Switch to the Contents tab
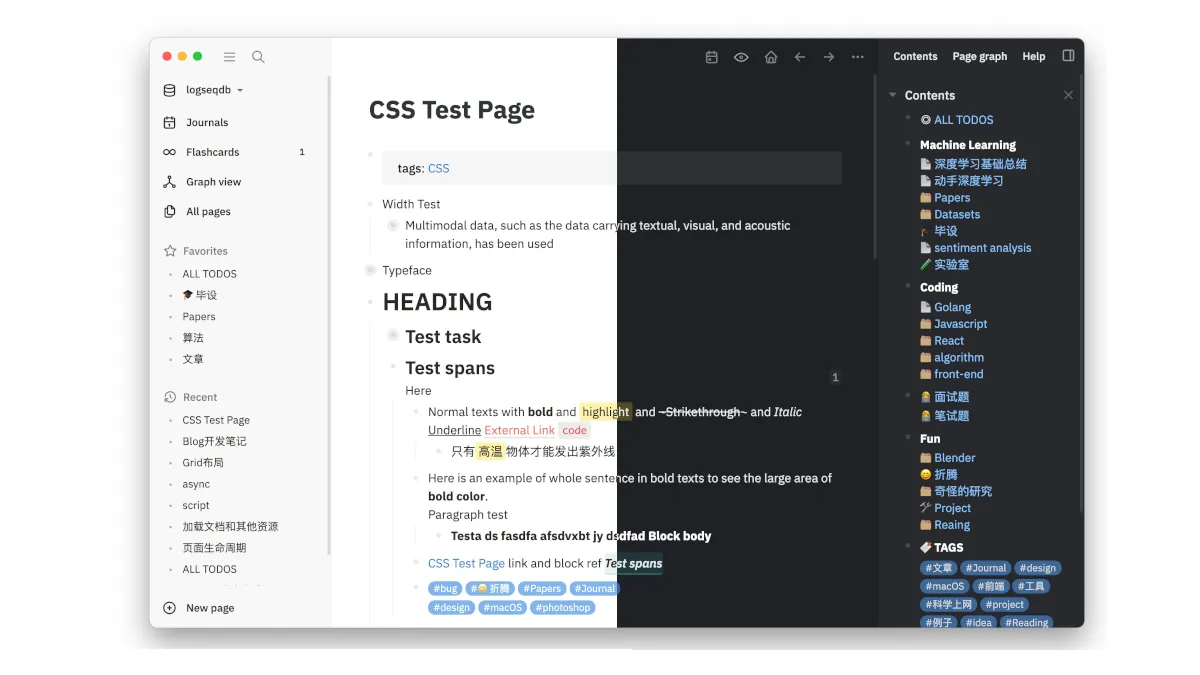1200x675 pixels. [915, 57]
